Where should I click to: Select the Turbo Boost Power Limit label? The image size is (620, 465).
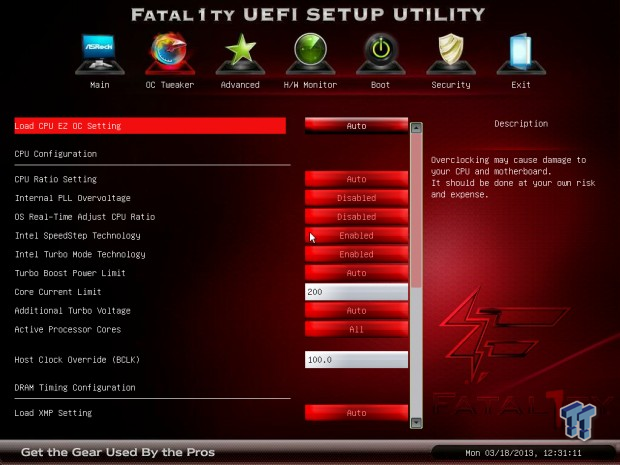[70, 273]
